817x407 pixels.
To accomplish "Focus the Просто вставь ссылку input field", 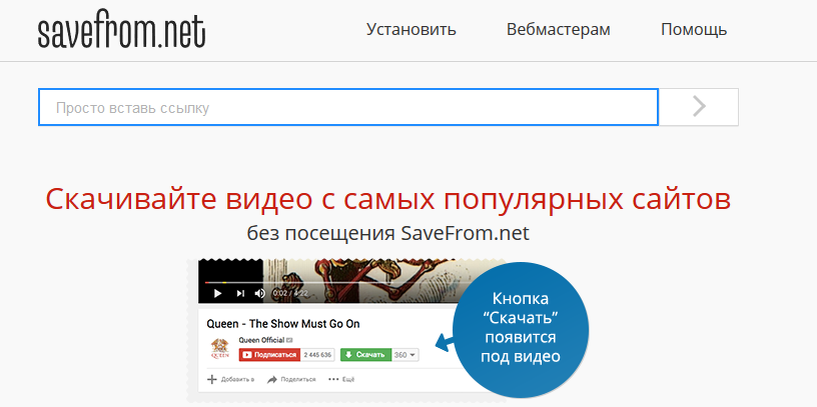I will pyautogui.click(x=348, y=107).
